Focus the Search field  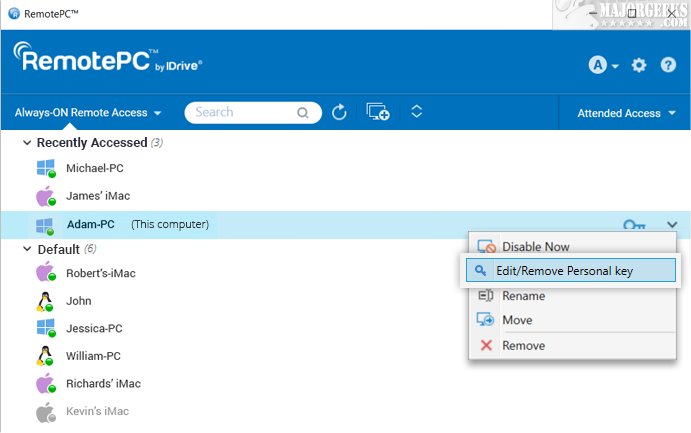coord(253,112)
